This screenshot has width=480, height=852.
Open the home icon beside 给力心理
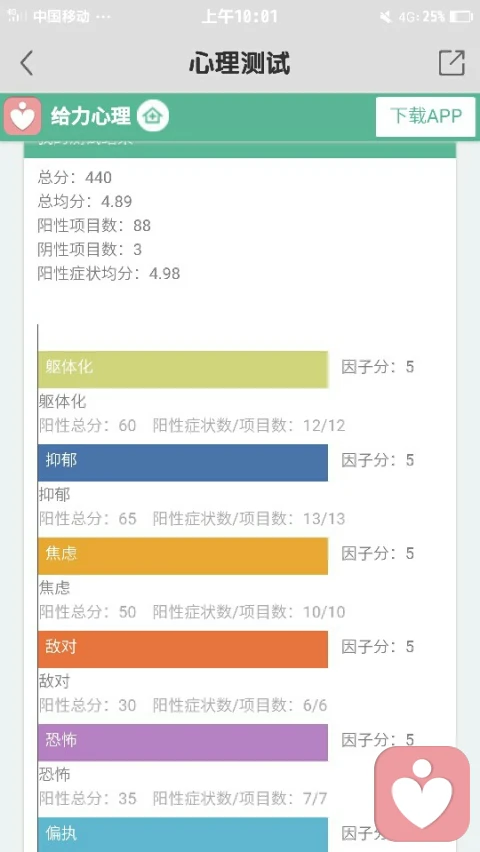(x=153, y=116)
